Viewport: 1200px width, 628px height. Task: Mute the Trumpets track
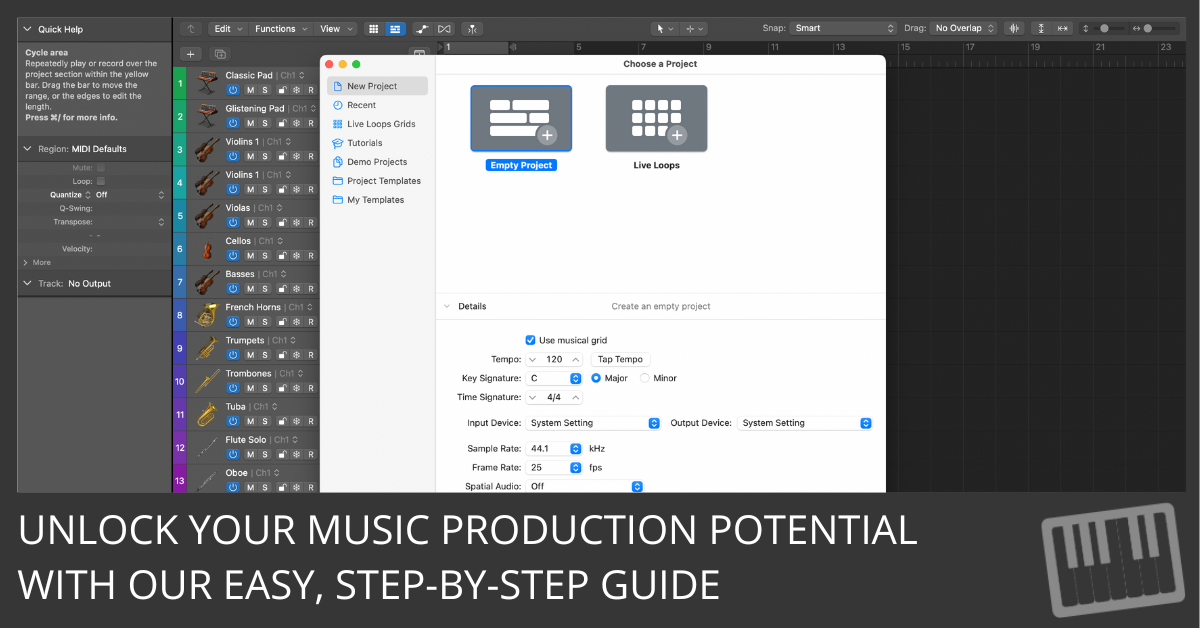tap(250, 354)
